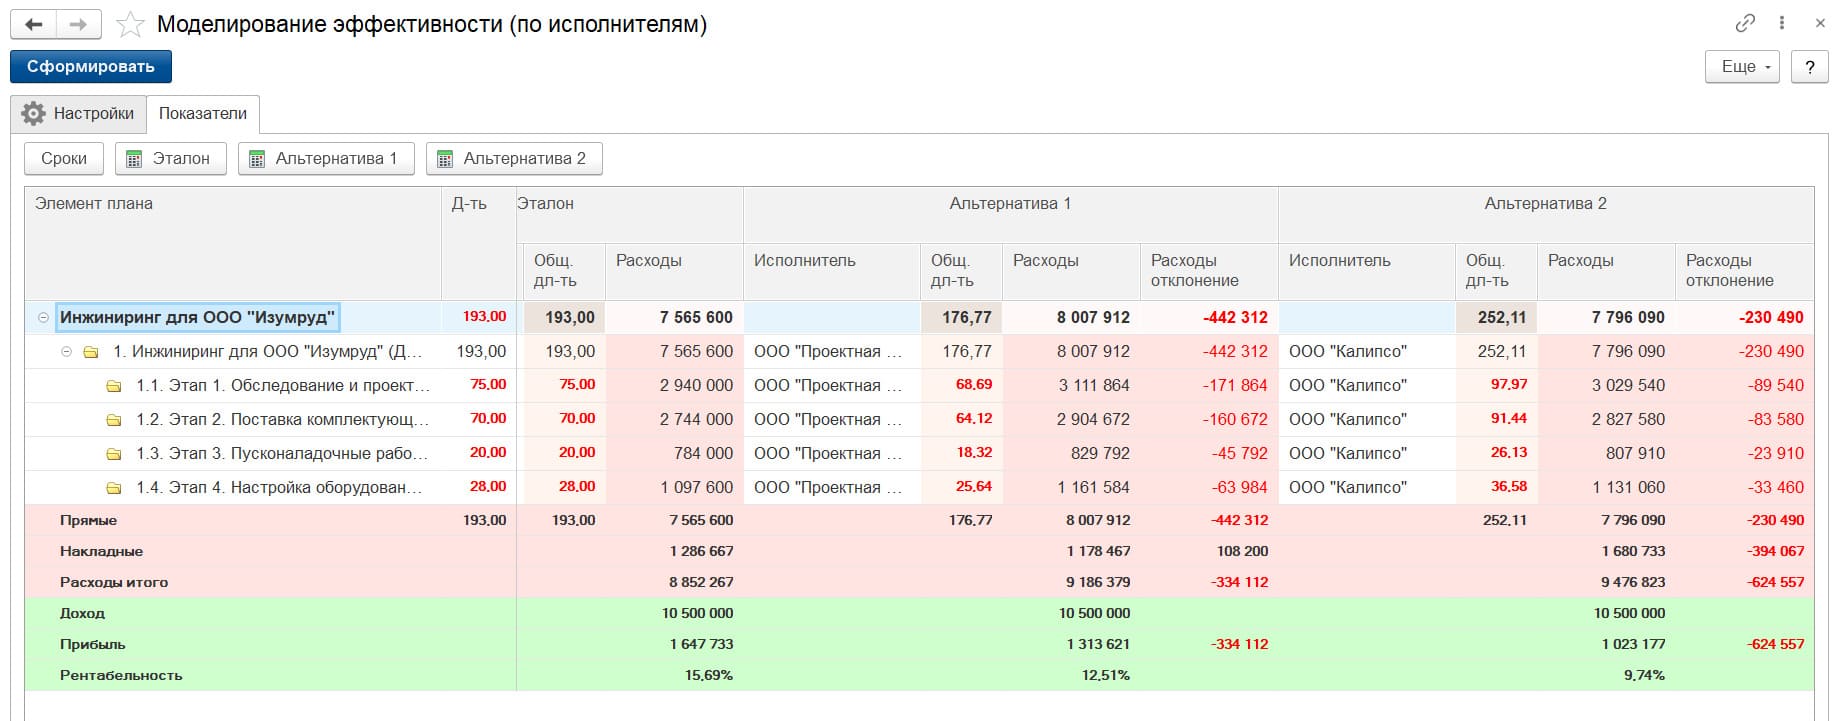Image resolution: width=1840 pixels, height=721 pixels.
Task: Select the Показатели tab
Action: [x=203, y=114]
